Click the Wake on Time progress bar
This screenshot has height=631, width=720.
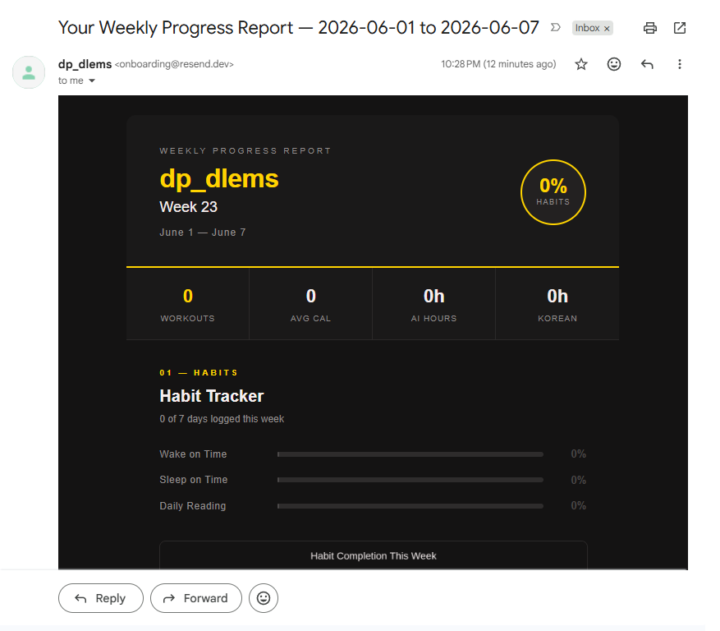pyautogui.click(x=411, y=454)
